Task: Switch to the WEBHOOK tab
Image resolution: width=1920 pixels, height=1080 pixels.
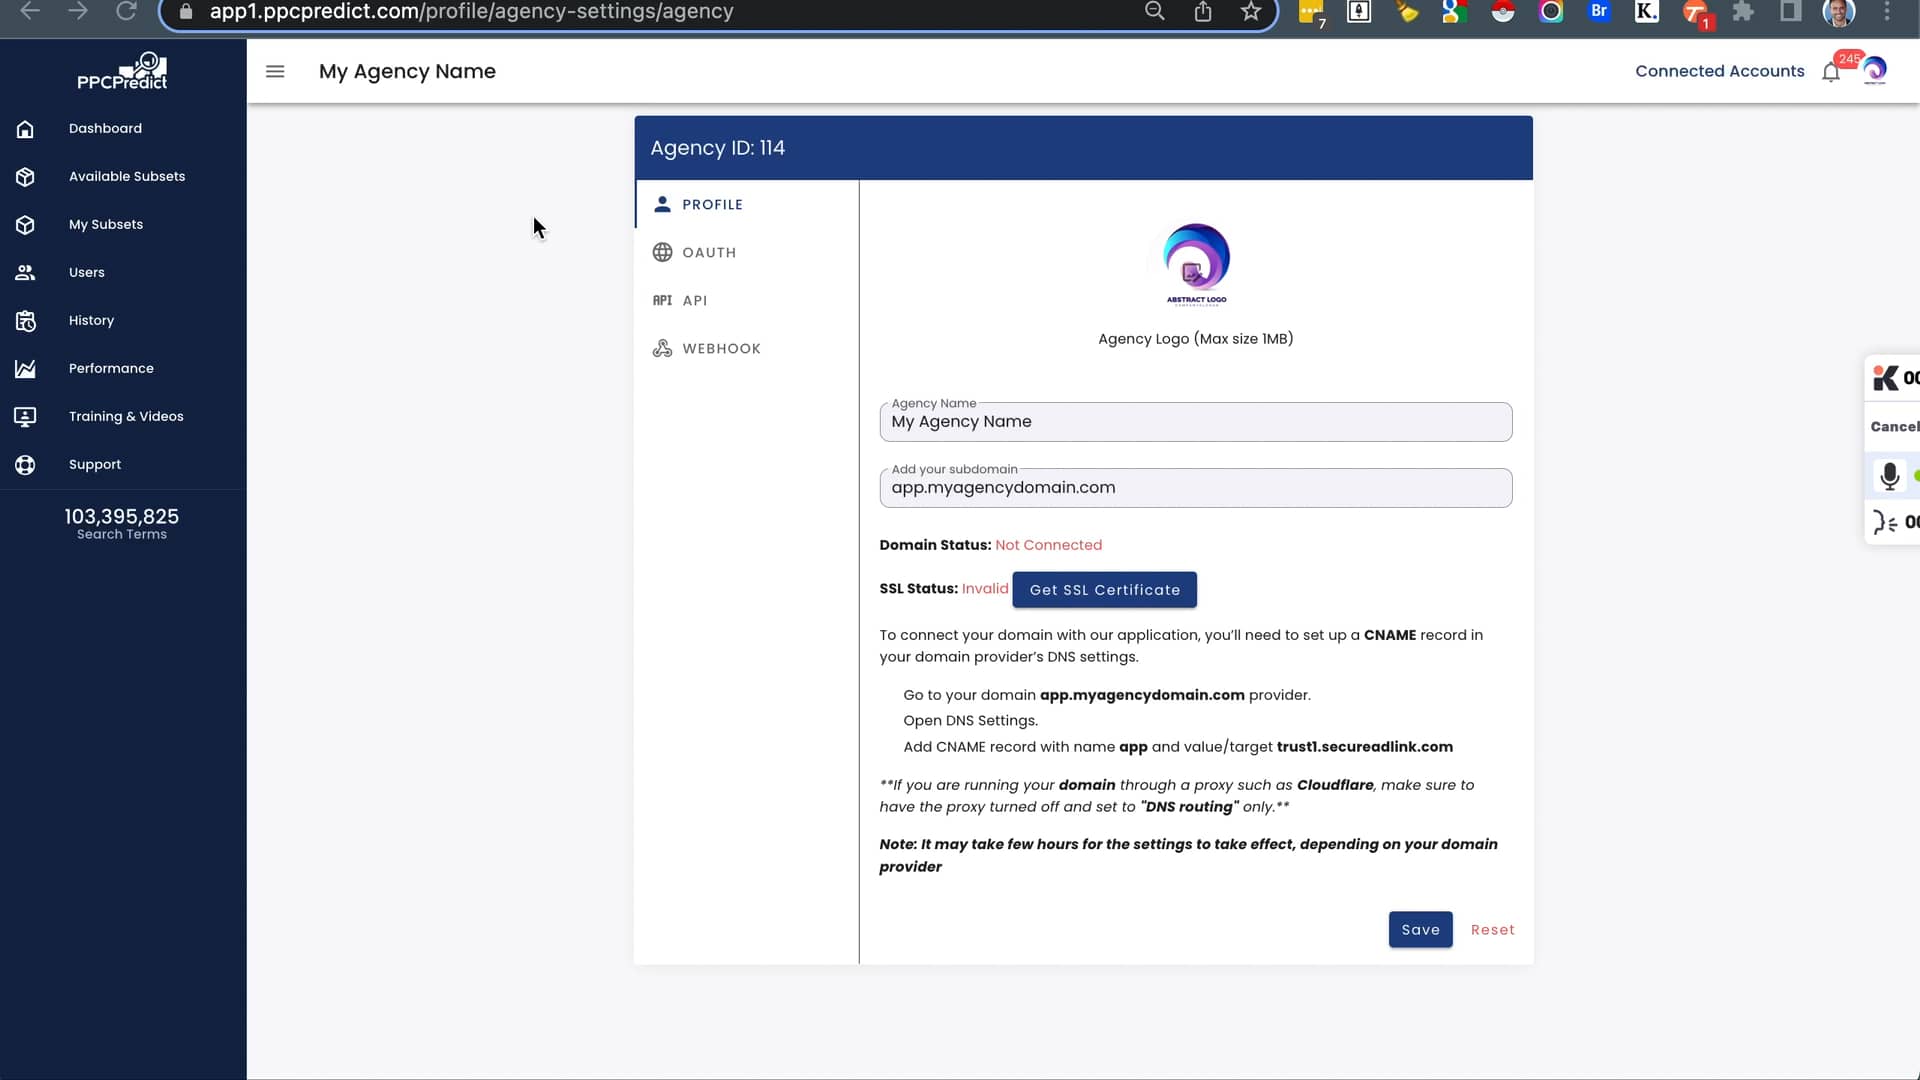Action: (721, 348)
